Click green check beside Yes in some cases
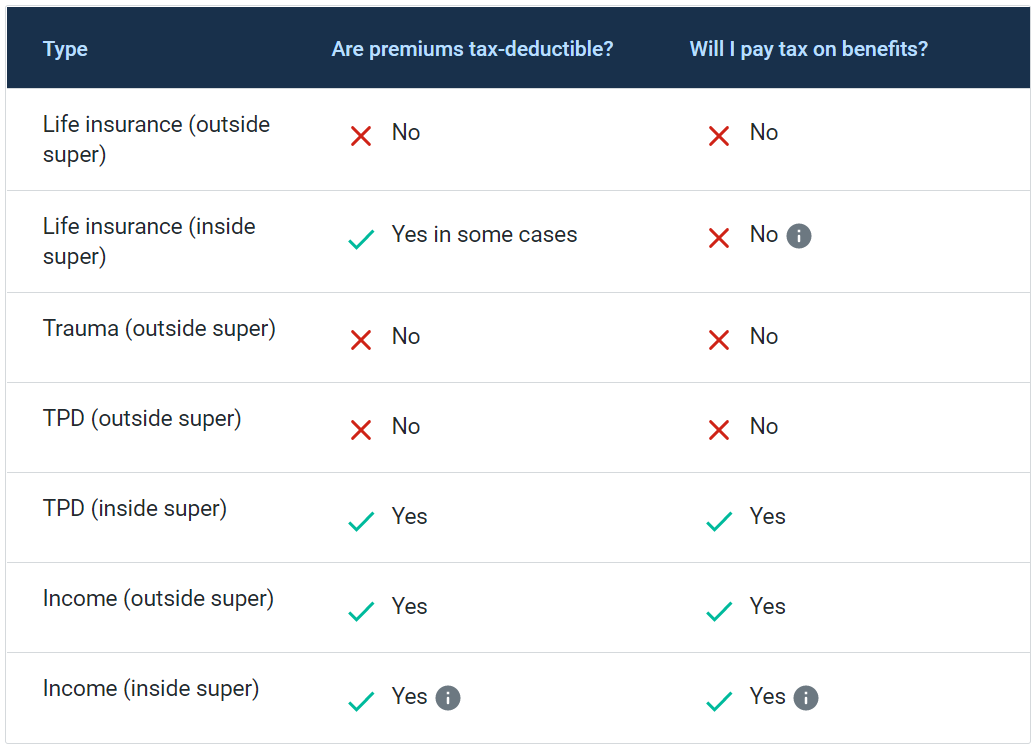The height and width of the screenshot is (749, 1036). [x=361, y=239]
